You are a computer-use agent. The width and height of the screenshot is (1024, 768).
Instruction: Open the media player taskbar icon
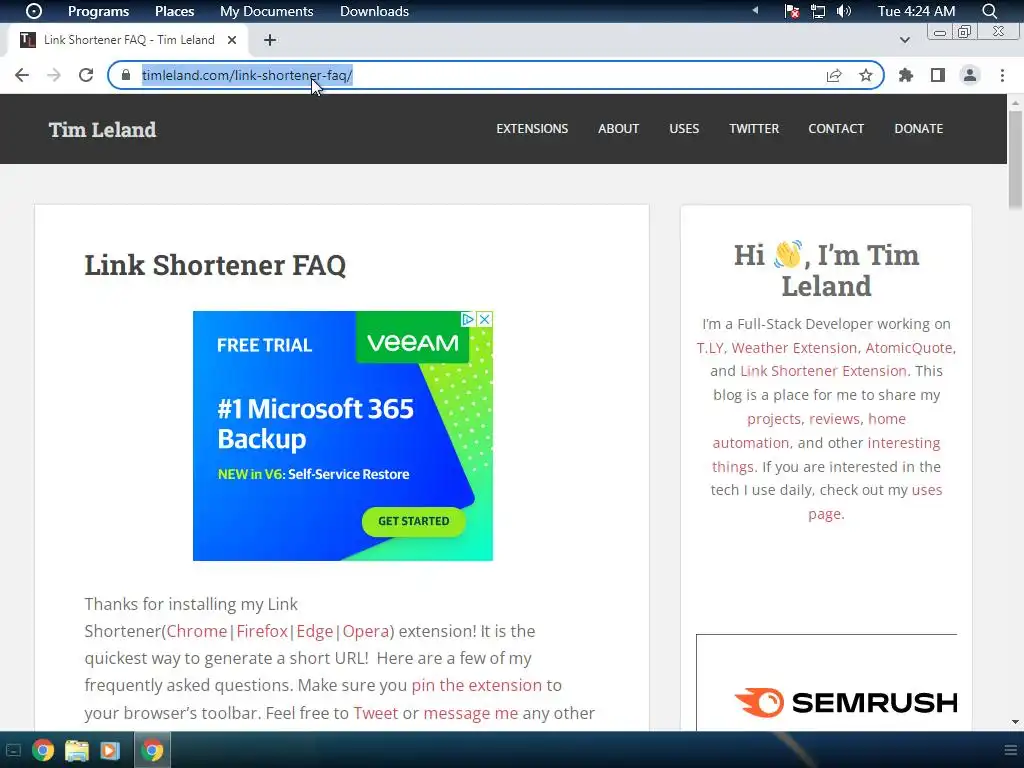point(110,750)
